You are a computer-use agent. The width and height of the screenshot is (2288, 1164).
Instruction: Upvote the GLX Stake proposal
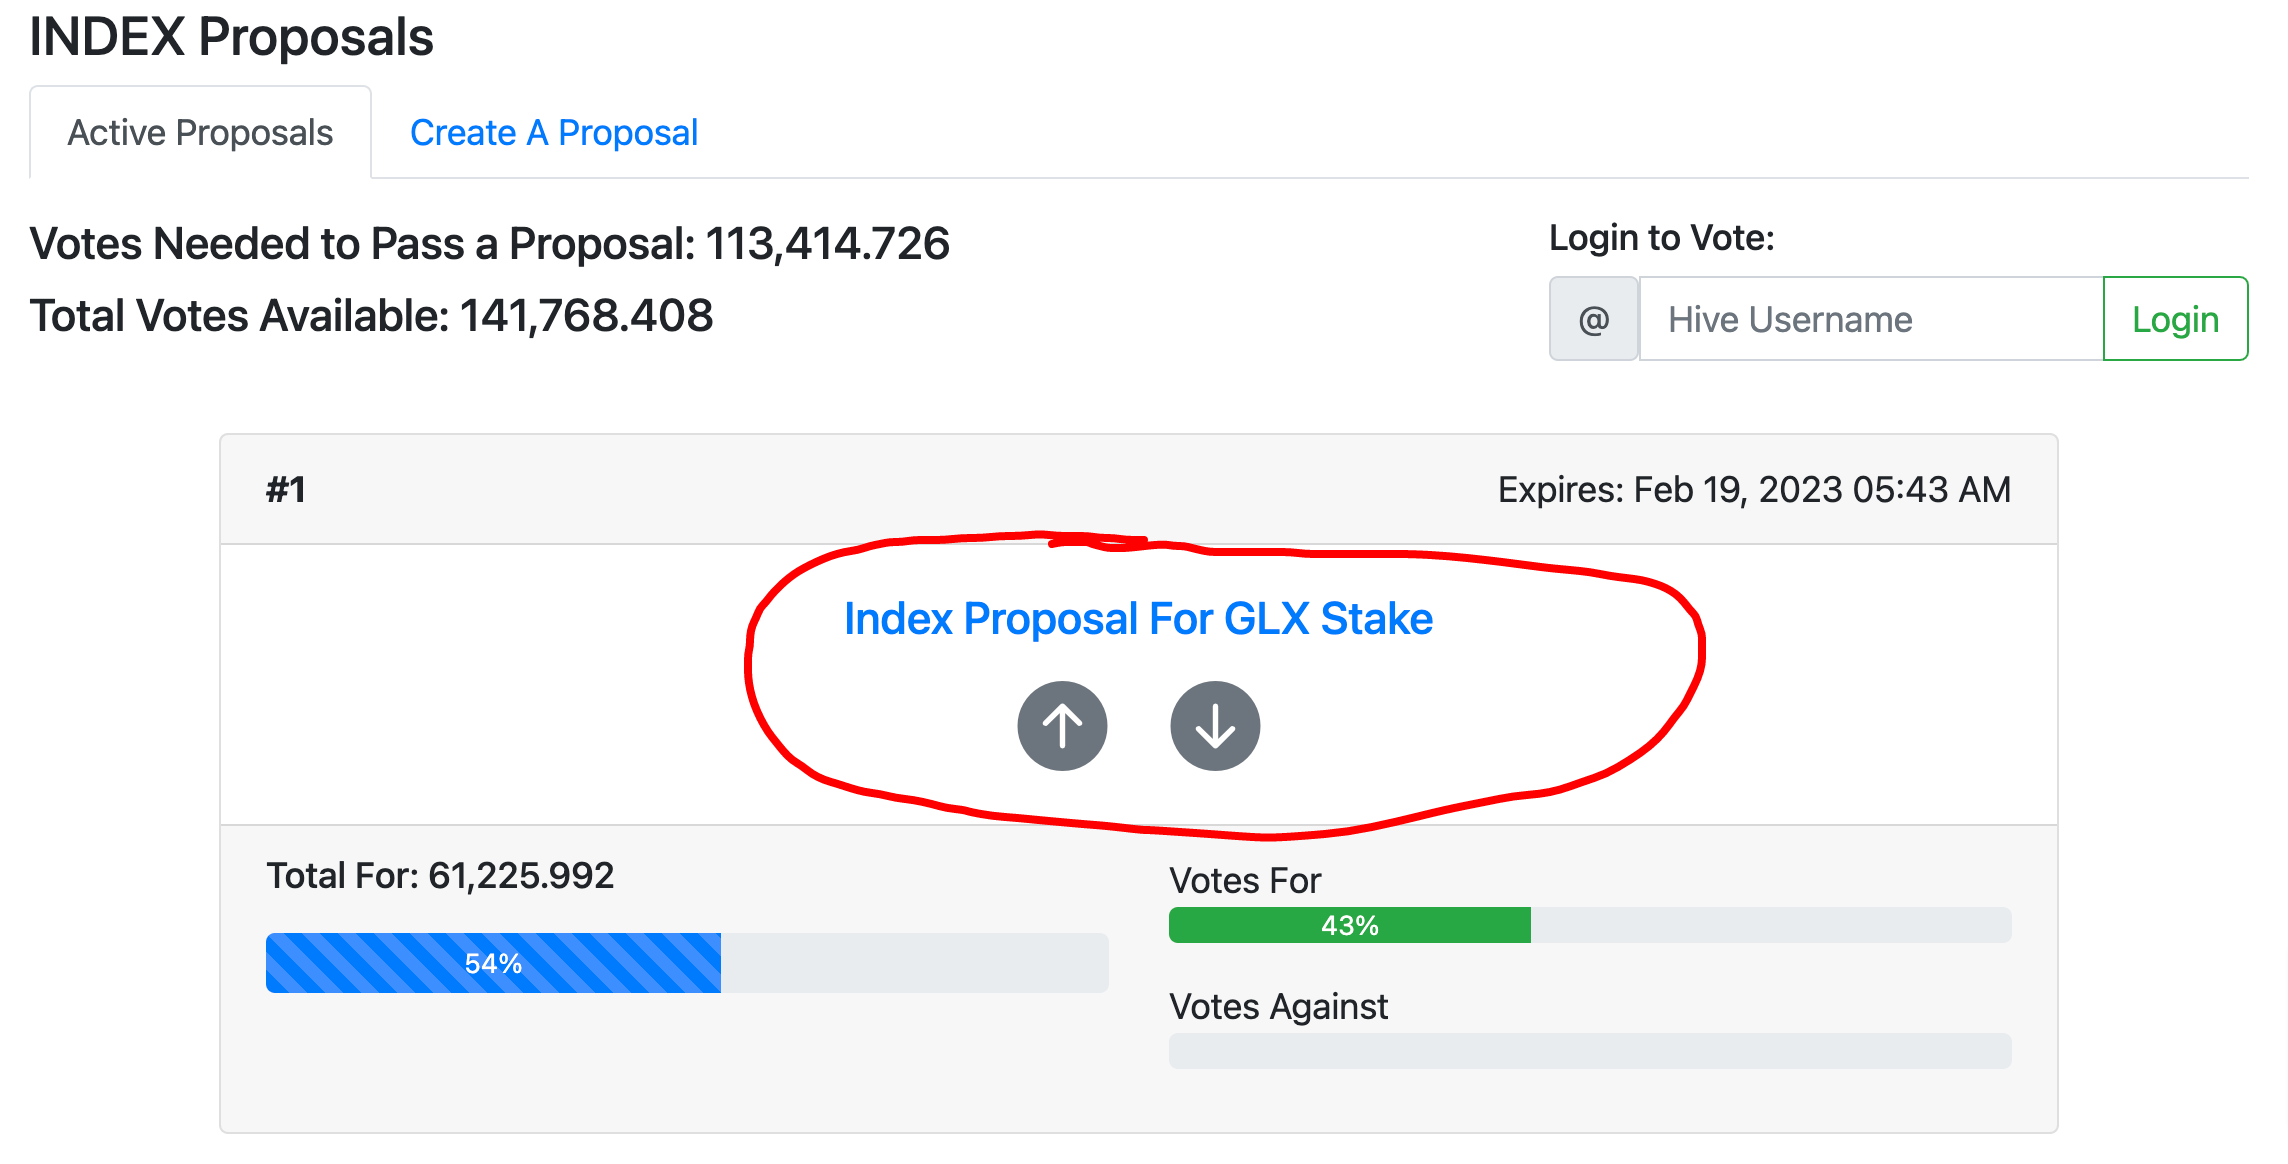[x=1062, y=726]
